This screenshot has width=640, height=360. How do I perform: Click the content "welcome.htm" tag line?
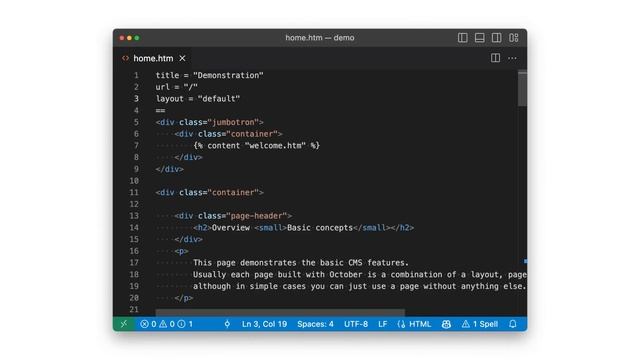pyautogui.click(x=257, y=146)
